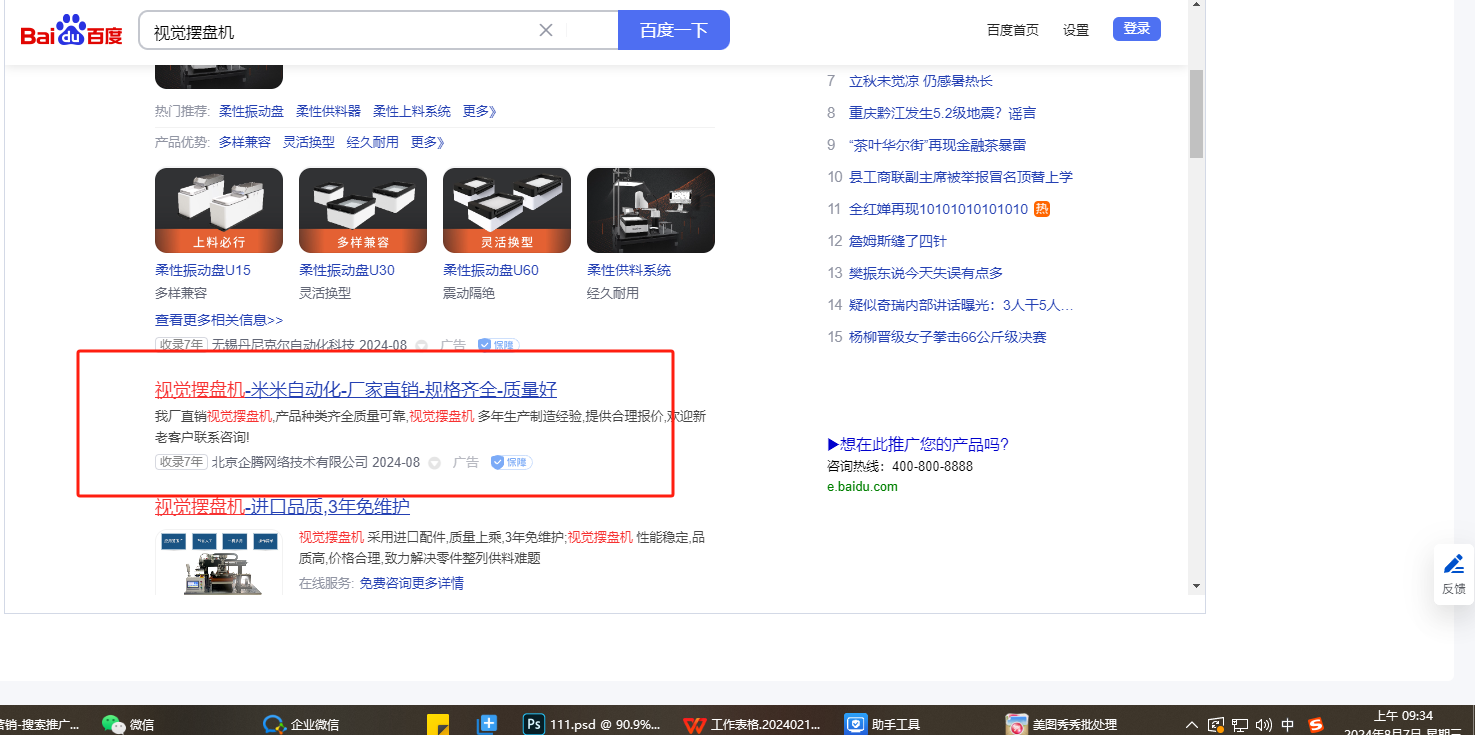This screenshot has width=1475, height=735.
Task: Click the 百度一下 search button
Action: click(674, 30)
